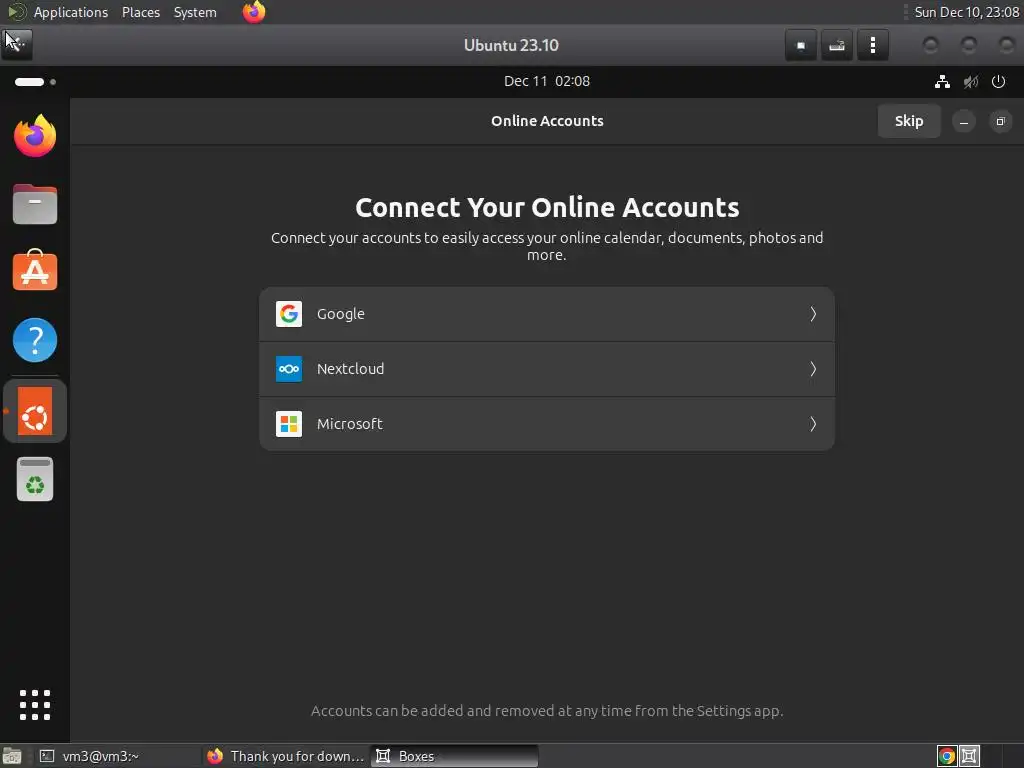
Task: Open Firefox from the Ubuntu dock
Action: 35,136
